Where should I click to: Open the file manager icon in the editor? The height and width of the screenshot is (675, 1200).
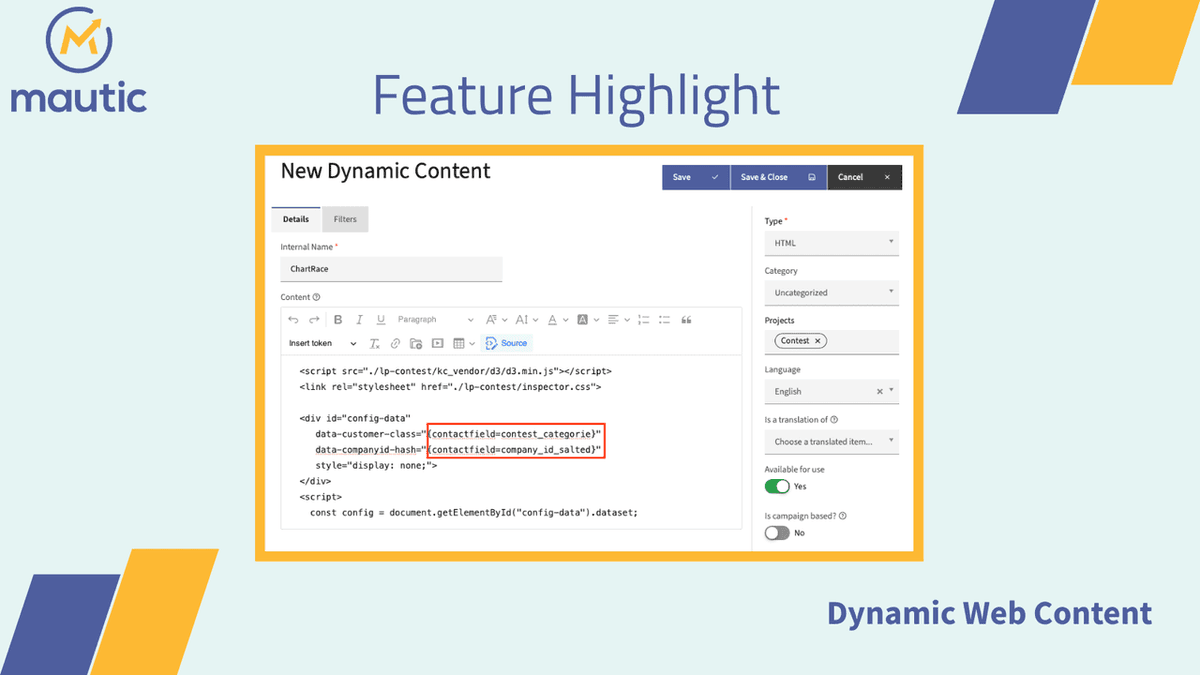416,343
